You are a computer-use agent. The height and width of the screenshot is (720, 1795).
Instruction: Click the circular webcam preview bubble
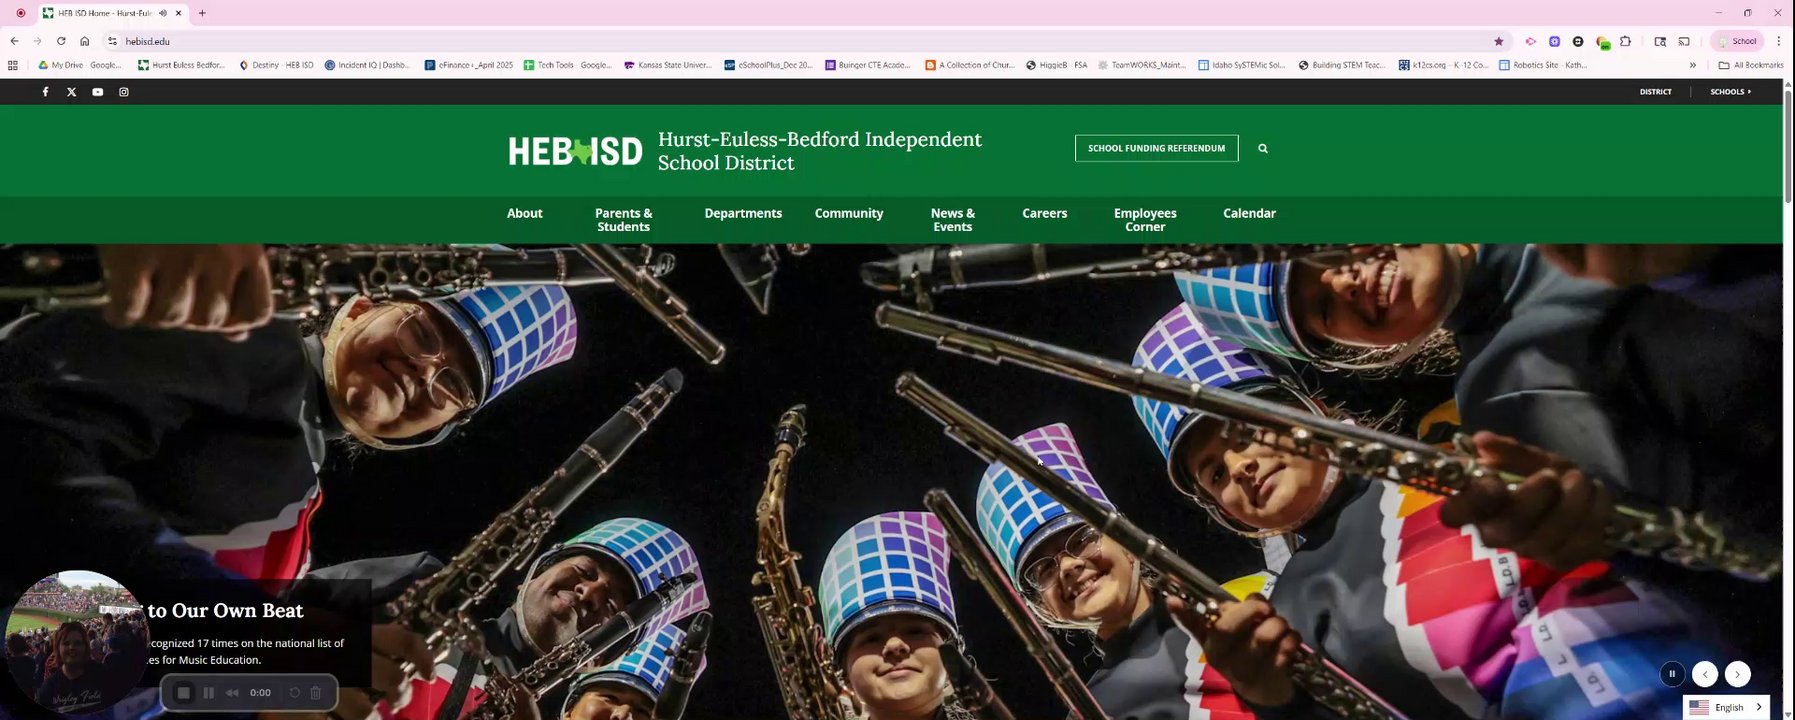77,640
